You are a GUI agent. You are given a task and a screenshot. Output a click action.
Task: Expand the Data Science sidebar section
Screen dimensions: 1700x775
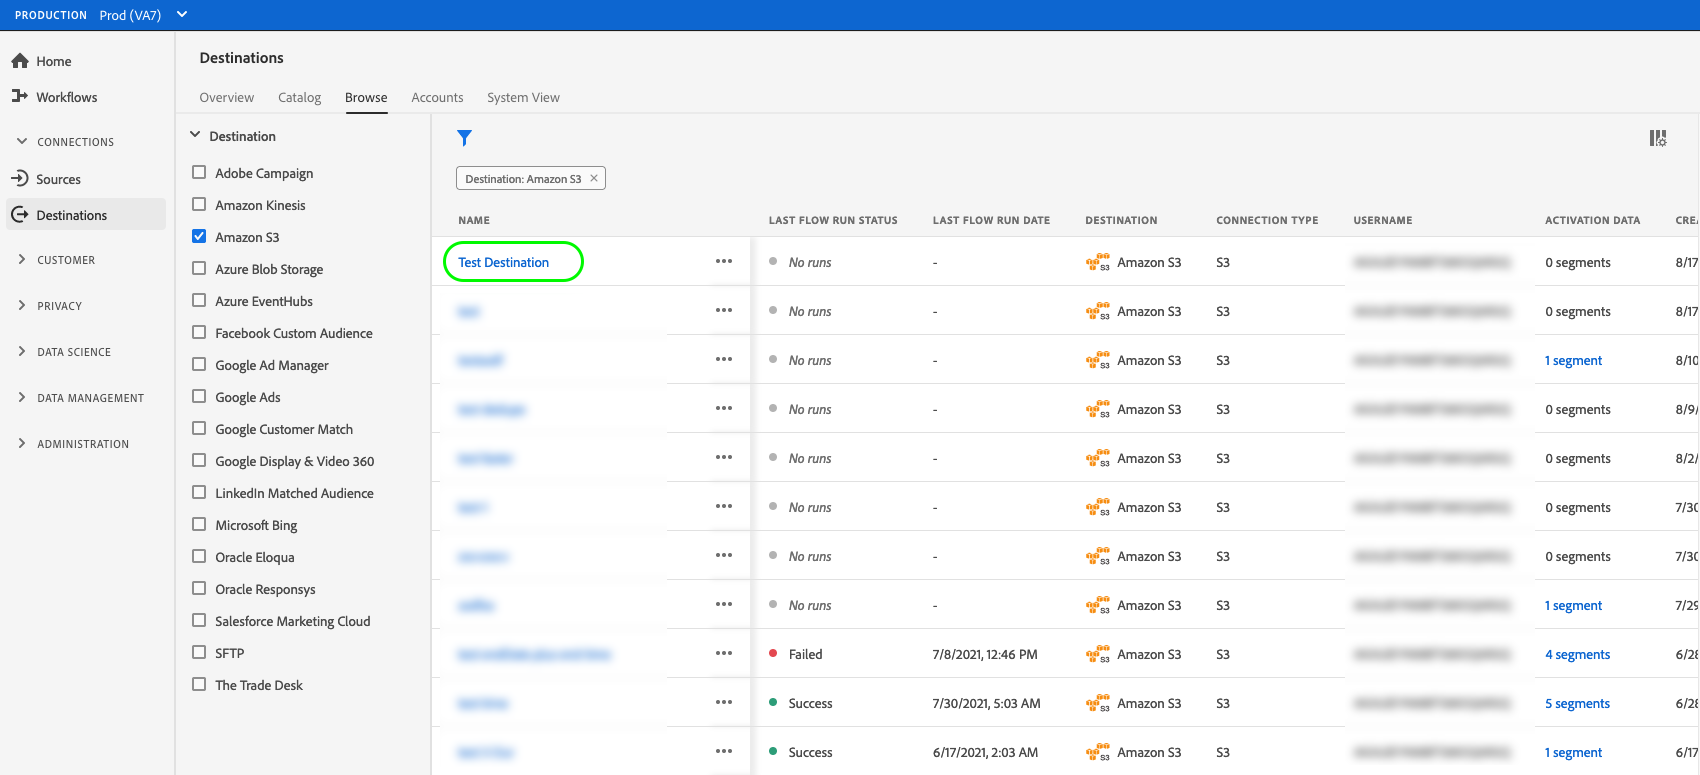pyautogui.click(x=22, y=351)
